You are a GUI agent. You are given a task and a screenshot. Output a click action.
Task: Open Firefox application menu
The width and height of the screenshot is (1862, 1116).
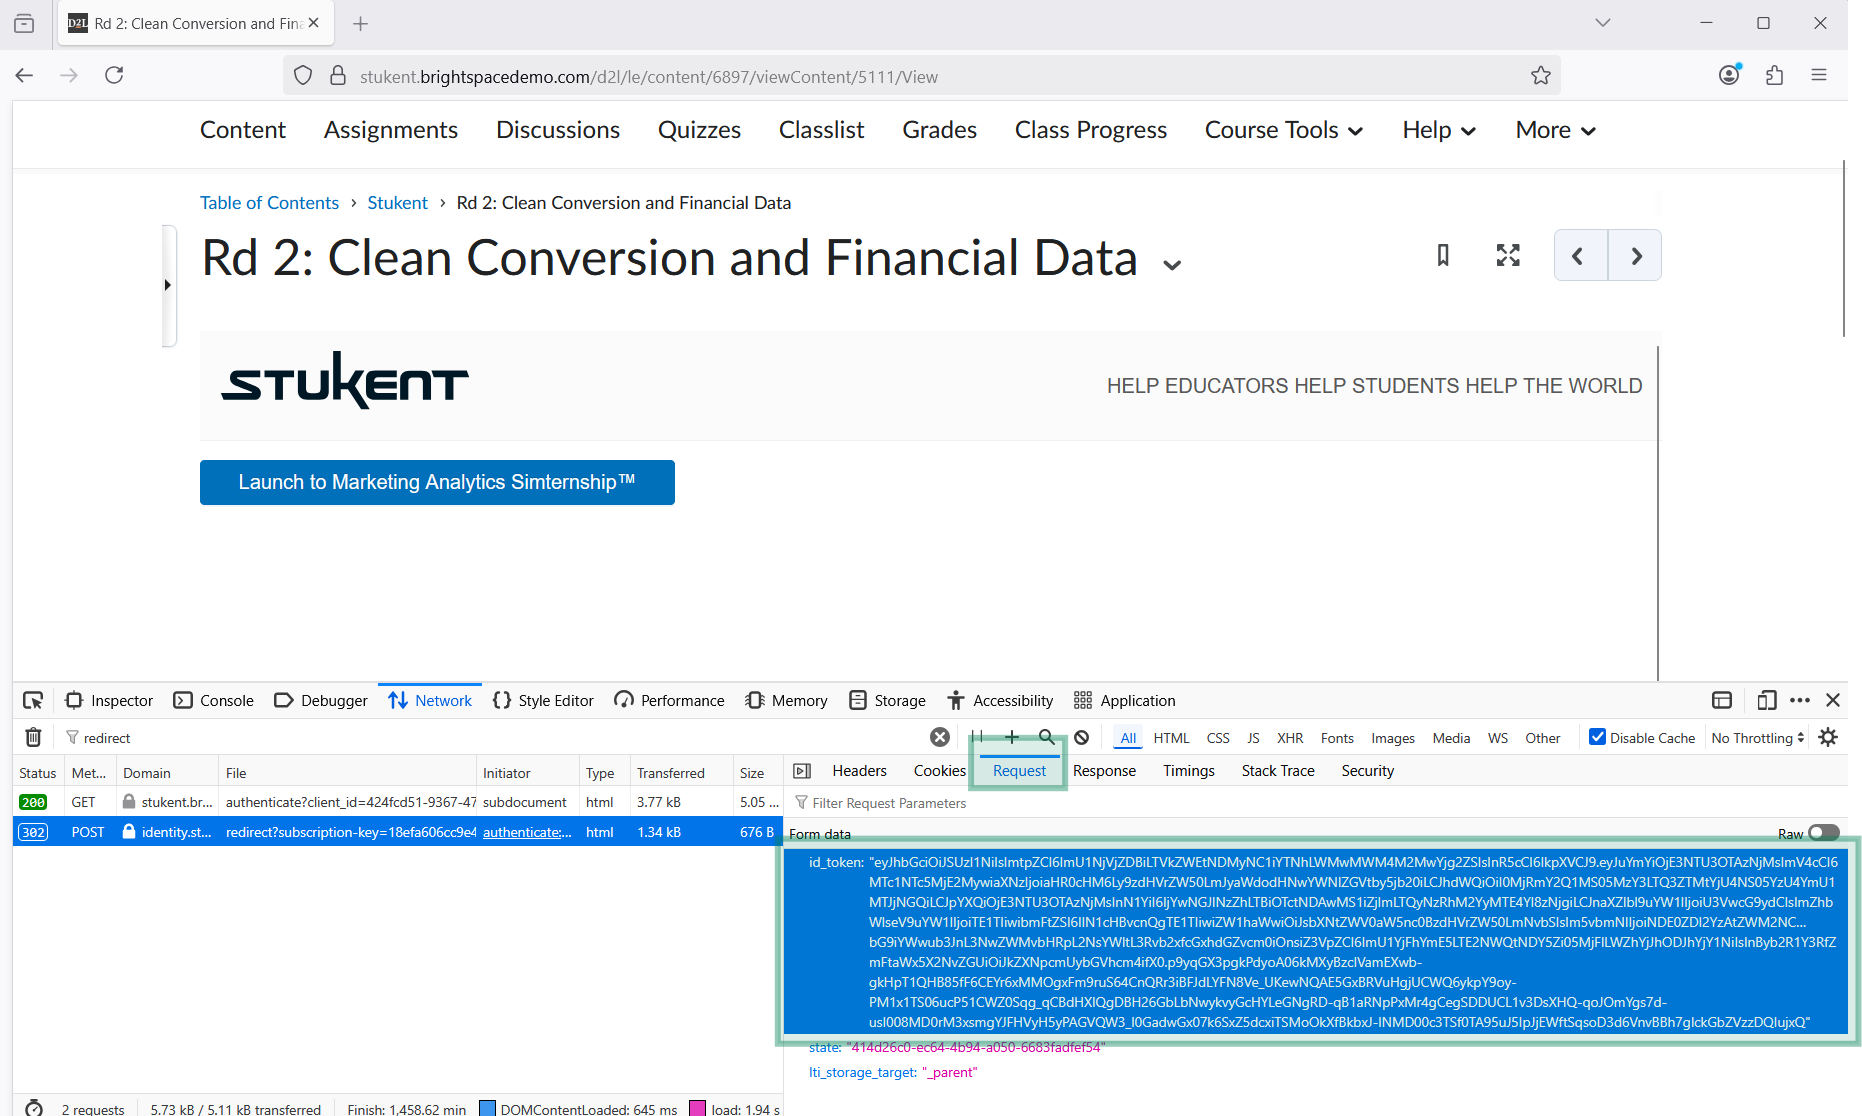(x=1819, y=75)
